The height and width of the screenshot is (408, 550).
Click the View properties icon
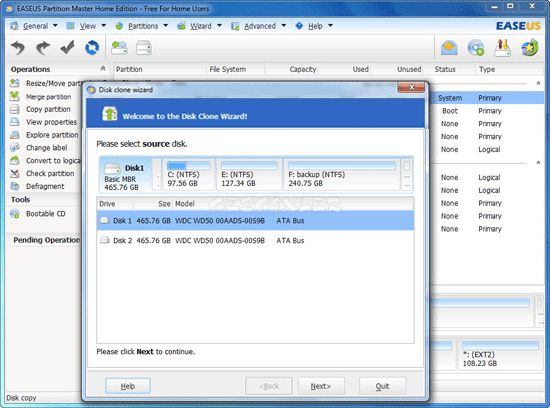click(15, 122)
